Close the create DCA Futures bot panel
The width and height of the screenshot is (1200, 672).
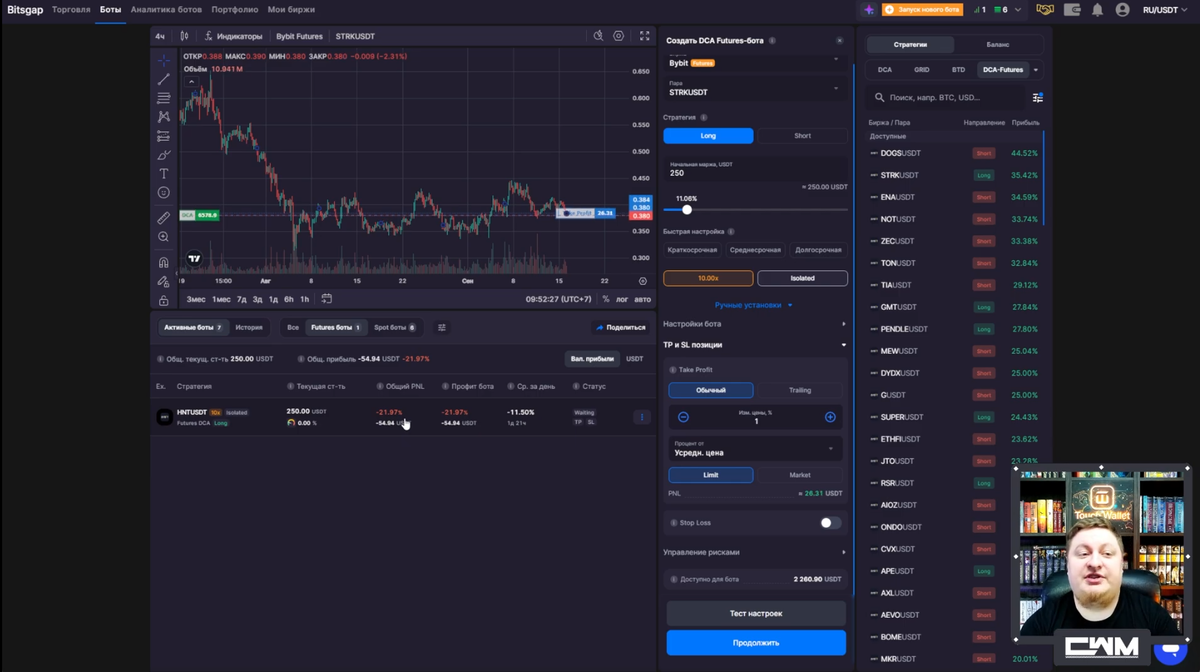[839, 41]
